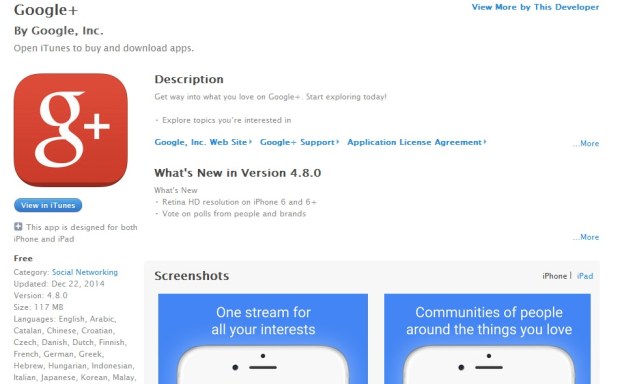Open Google, Inc. Web Site link
Screen dimensions: 620x384
click(203, 142)
